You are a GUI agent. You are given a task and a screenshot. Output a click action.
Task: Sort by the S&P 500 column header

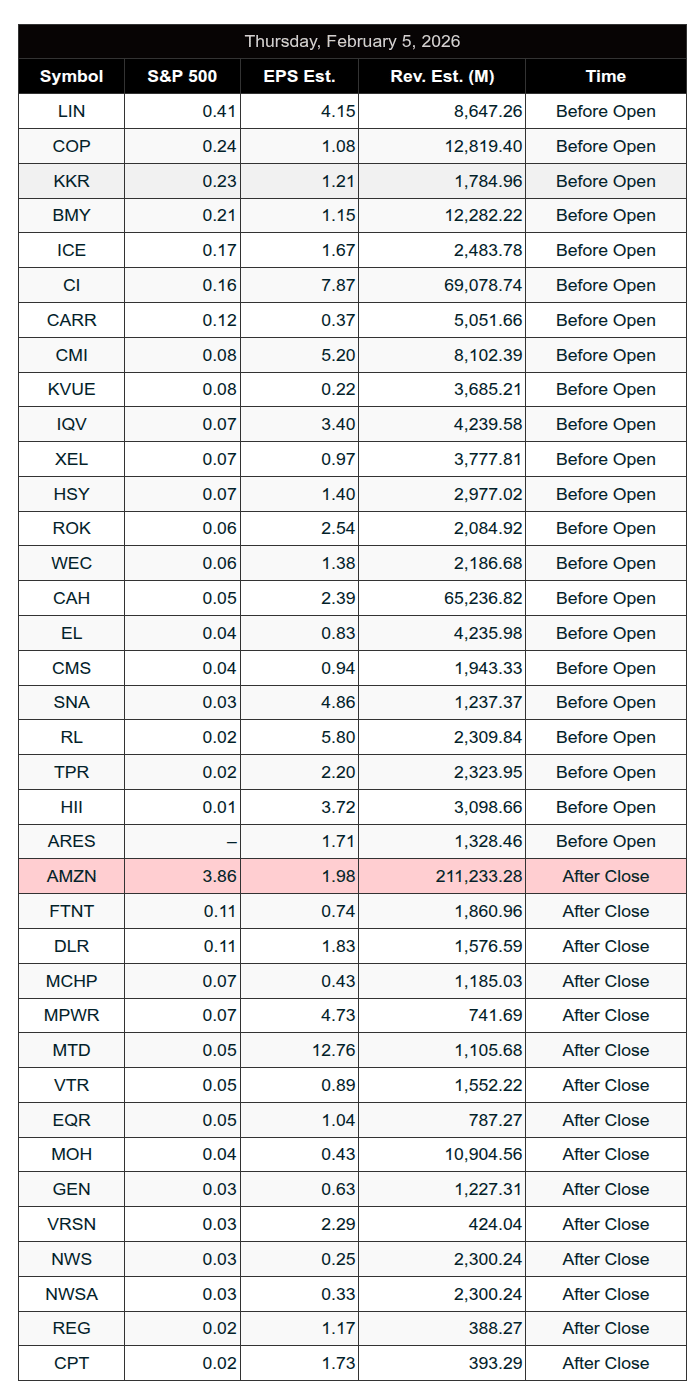(x=182, y=76)
